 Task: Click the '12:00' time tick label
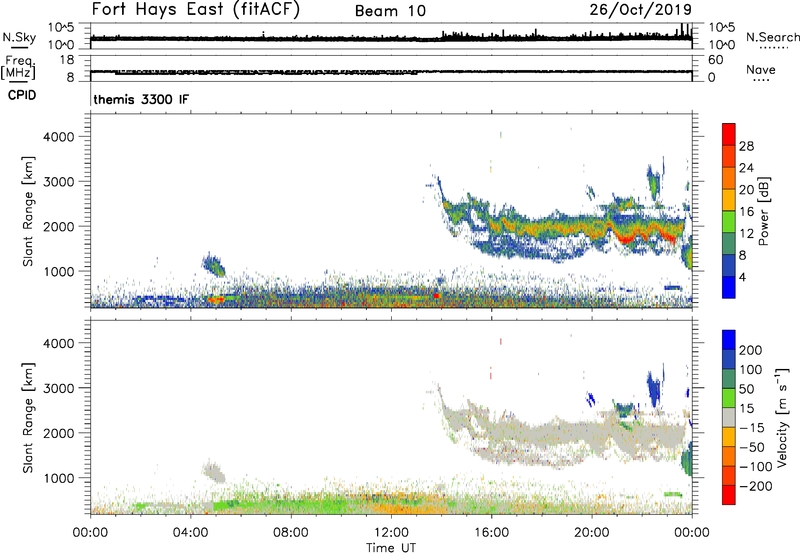click(x=391, y=533)
